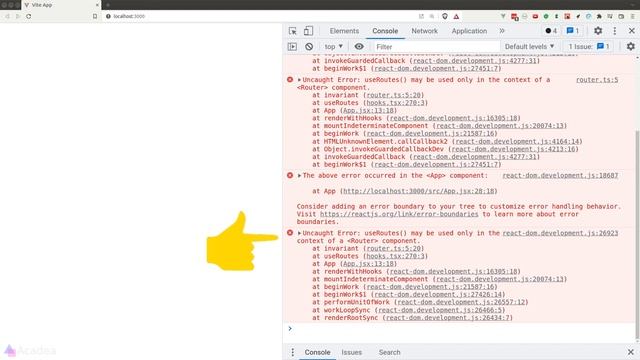640x360 pixels.
Task: Activate the inspect element picker icon
Action: [x=293, y=31]
